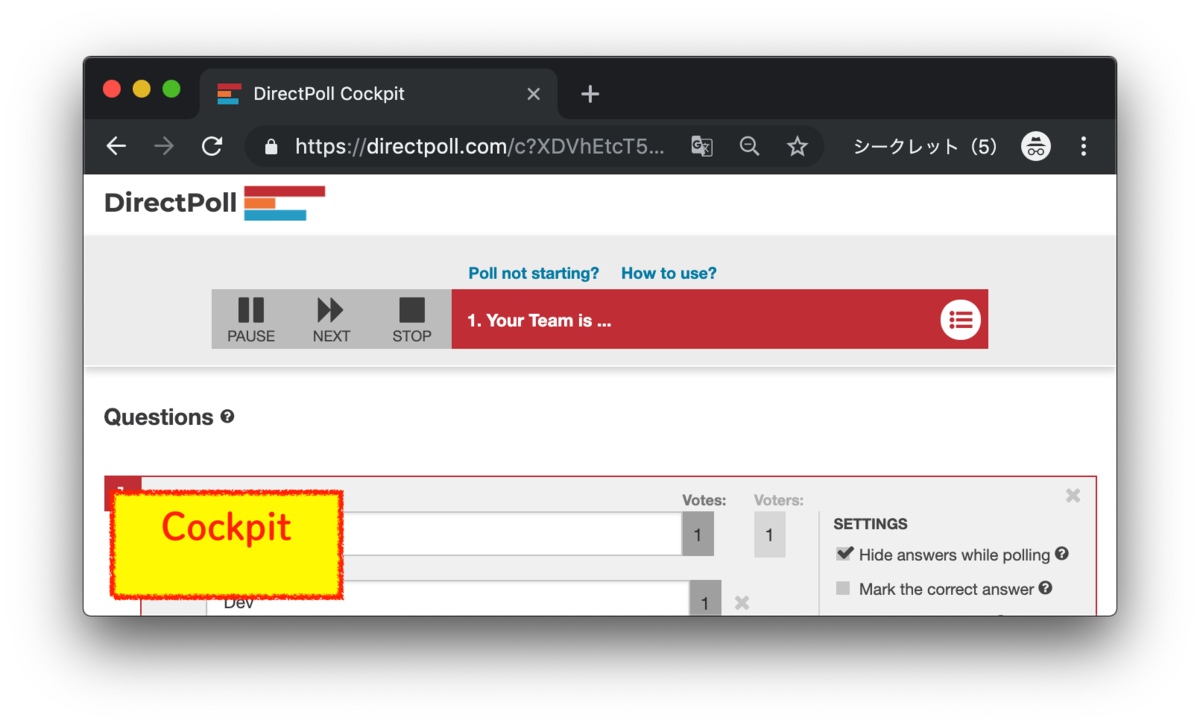Stop the poll with STOP button

click(411, 320)
